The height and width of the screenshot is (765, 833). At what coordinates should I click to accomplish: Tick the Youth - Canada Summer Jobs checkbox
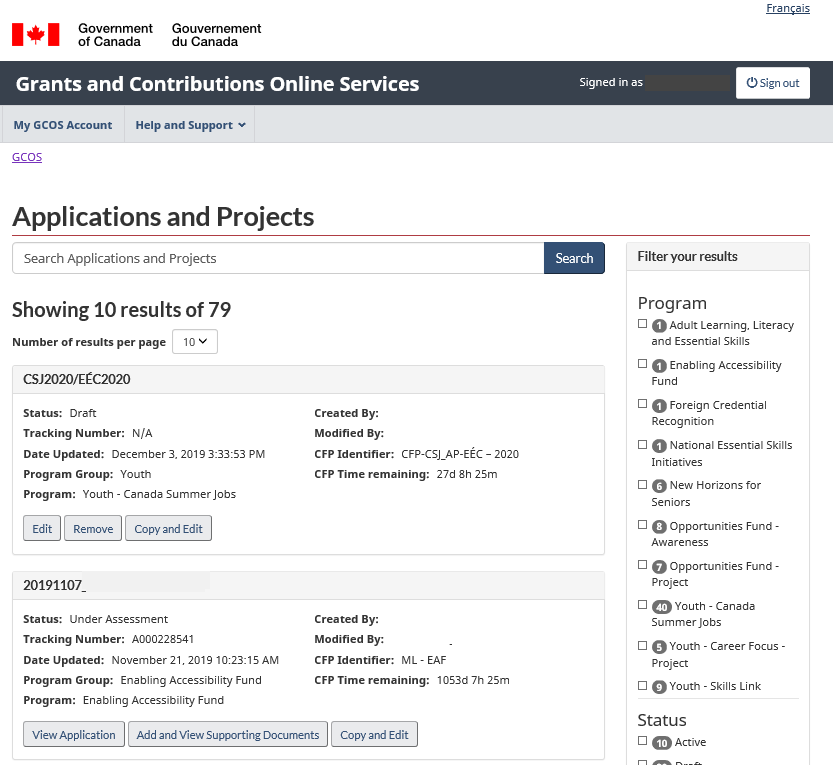(643, 605)
